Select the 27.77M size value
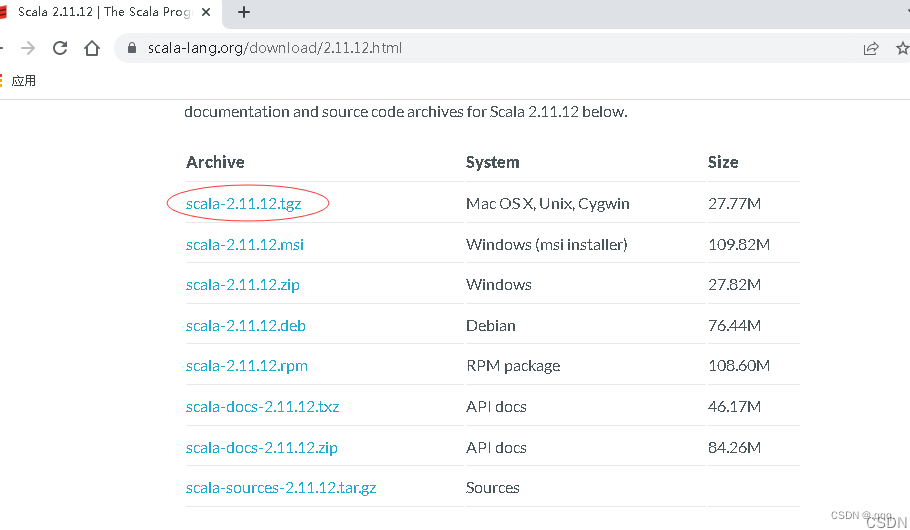This screenshot has width=910, height=530. [x=734, y=204]
